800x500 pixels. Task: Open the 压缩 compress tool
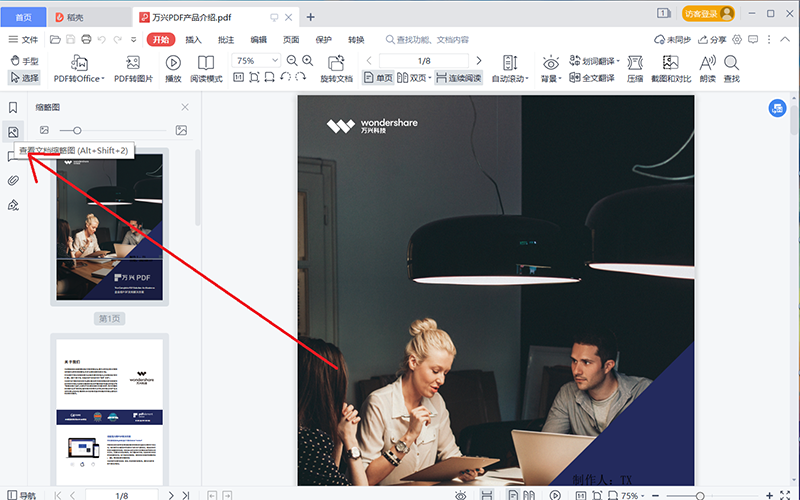[x=635, y=63]
